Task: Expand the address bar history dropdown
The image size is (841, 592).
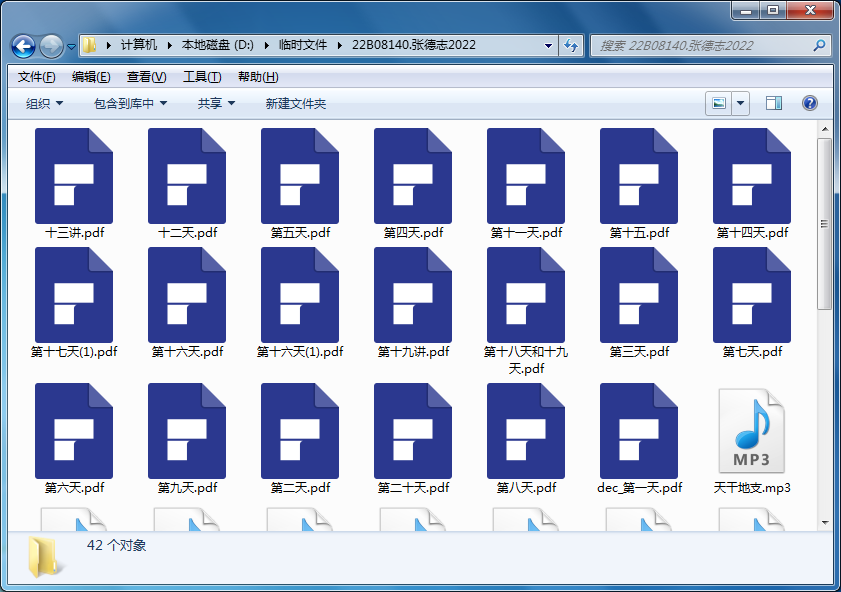Action: [548, 46]
